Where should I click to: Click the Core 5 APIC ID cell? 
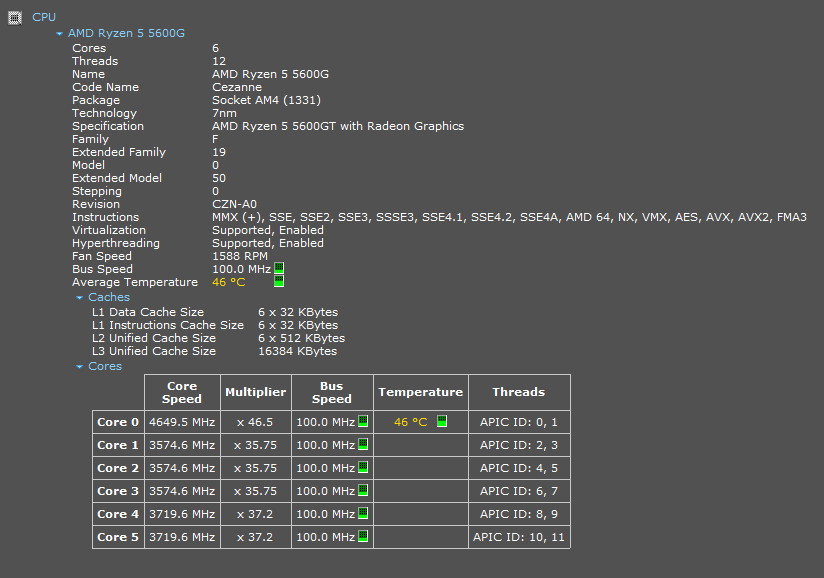tap(518, 537)
